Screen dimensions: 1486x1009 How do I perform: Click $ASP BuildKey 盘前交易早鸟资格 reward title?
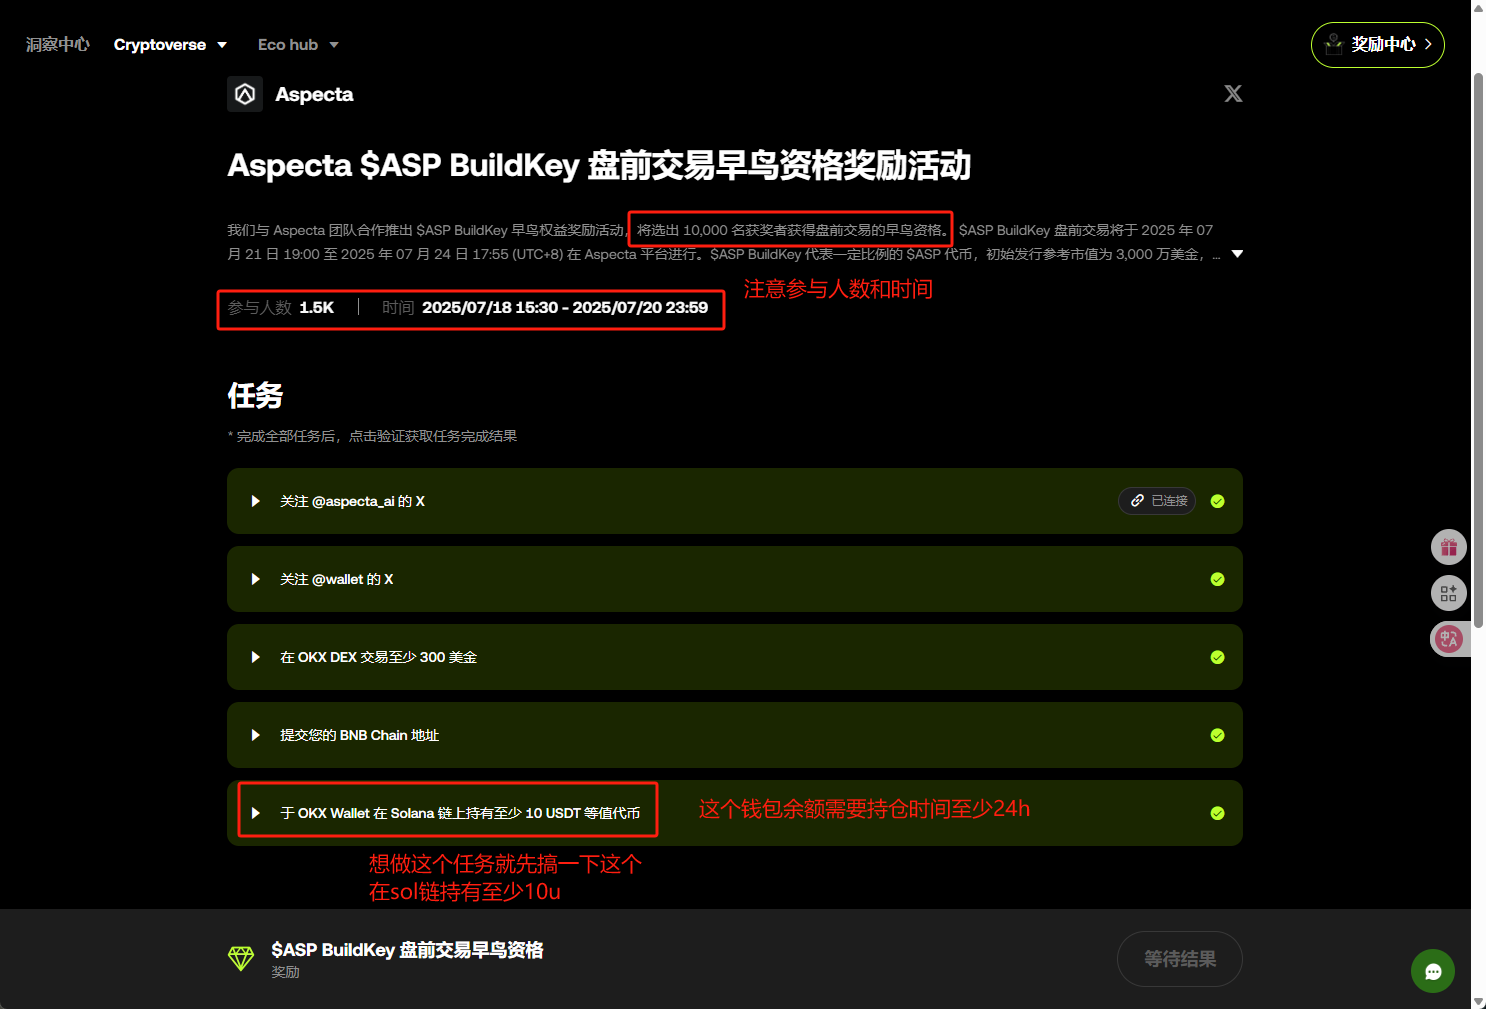pyautogui.click(x=407, y=950)
